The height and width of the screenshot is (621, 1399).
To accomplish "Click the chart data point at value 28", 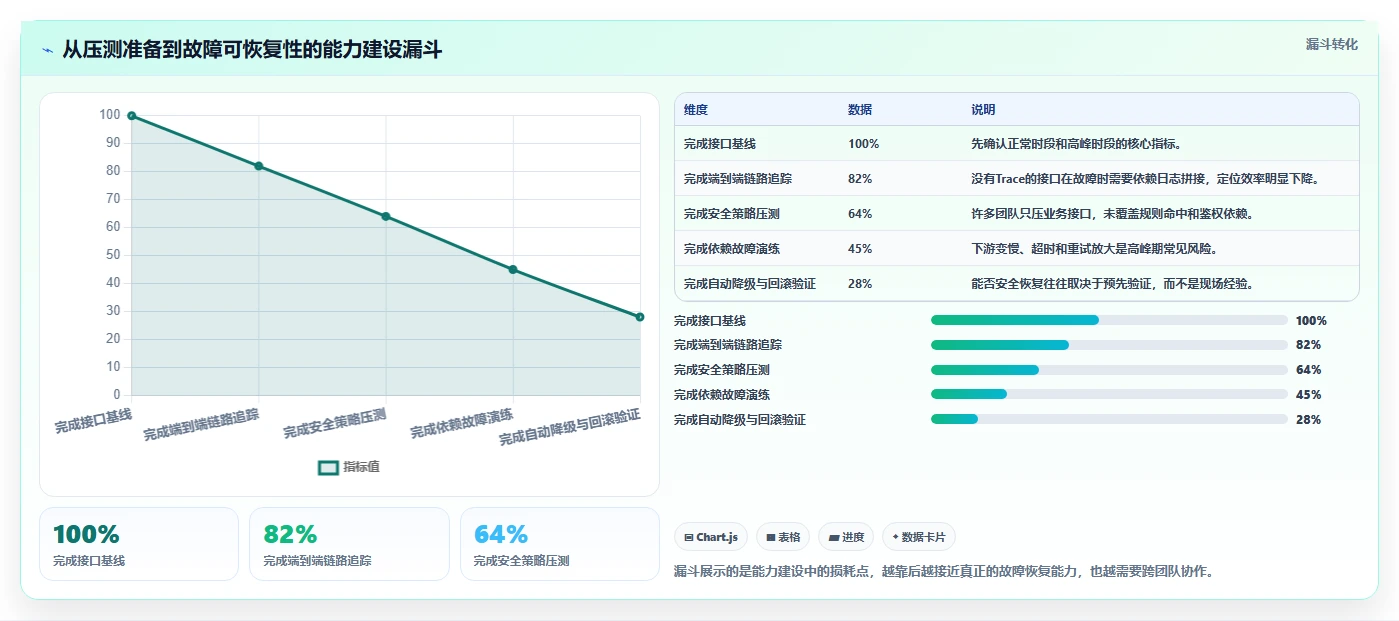I will point(640,317).
